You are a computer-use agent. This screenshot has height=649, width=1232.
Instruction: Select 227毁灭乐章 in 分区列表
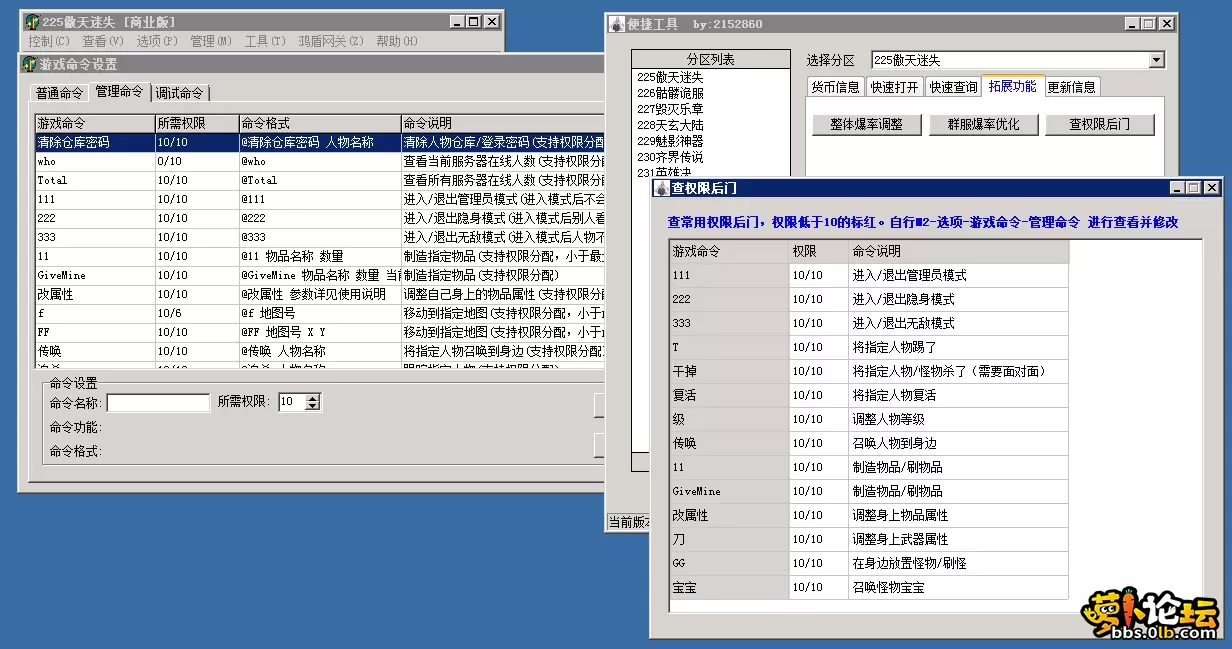point(710,109)
